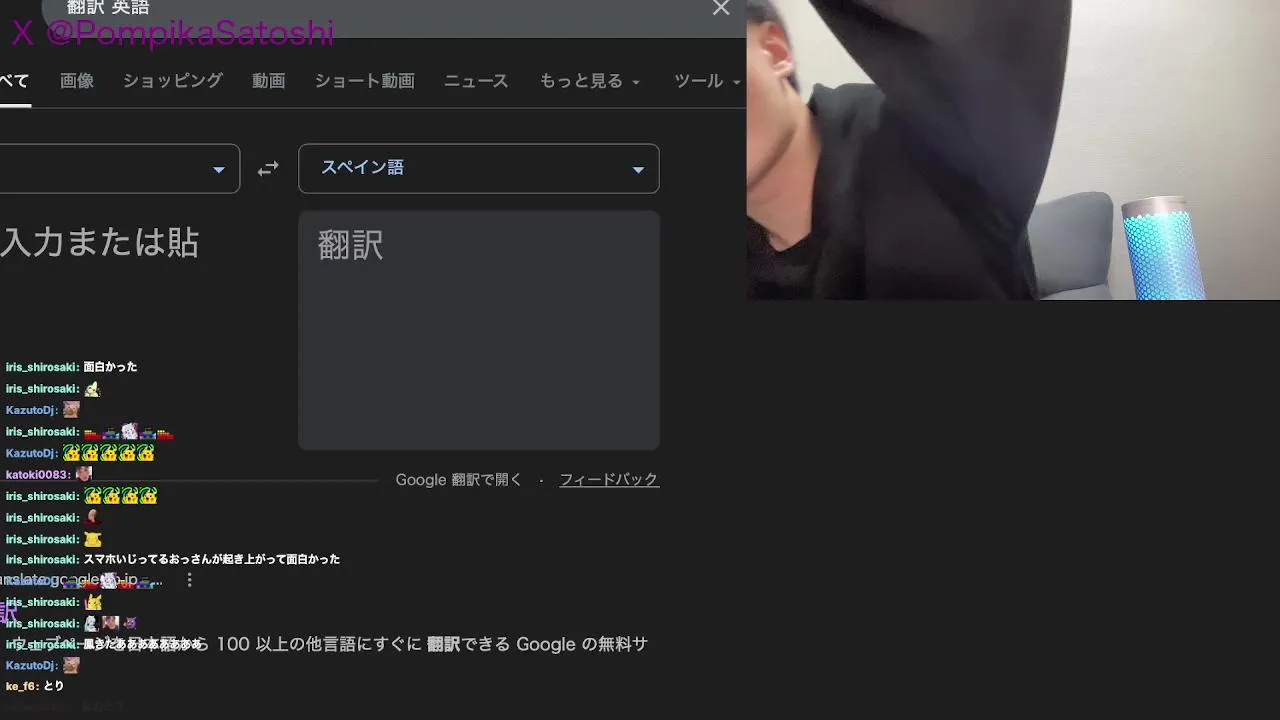This screenshot has height=720, width=1280.
Task: Expand the もっと見る menu
Action: (x=589, y=81)
